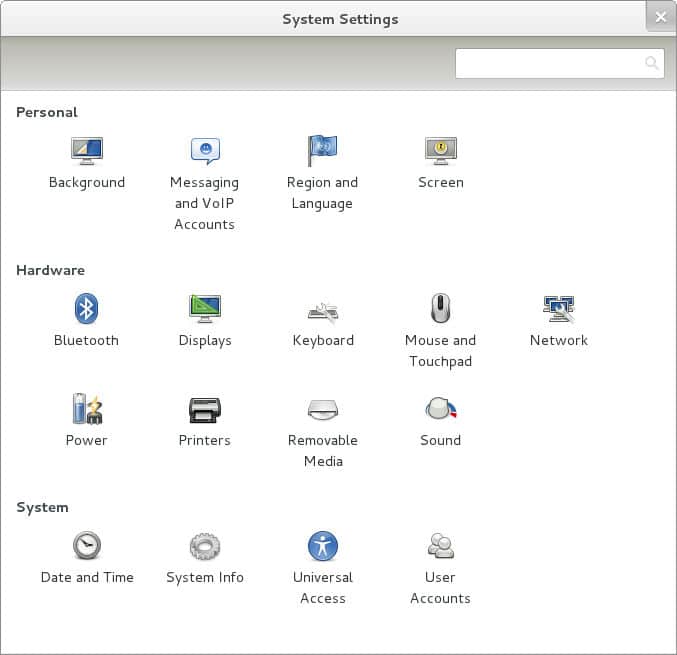The image size is (677, 655).
Task: Click the settings search field
Action: (548, 64)
